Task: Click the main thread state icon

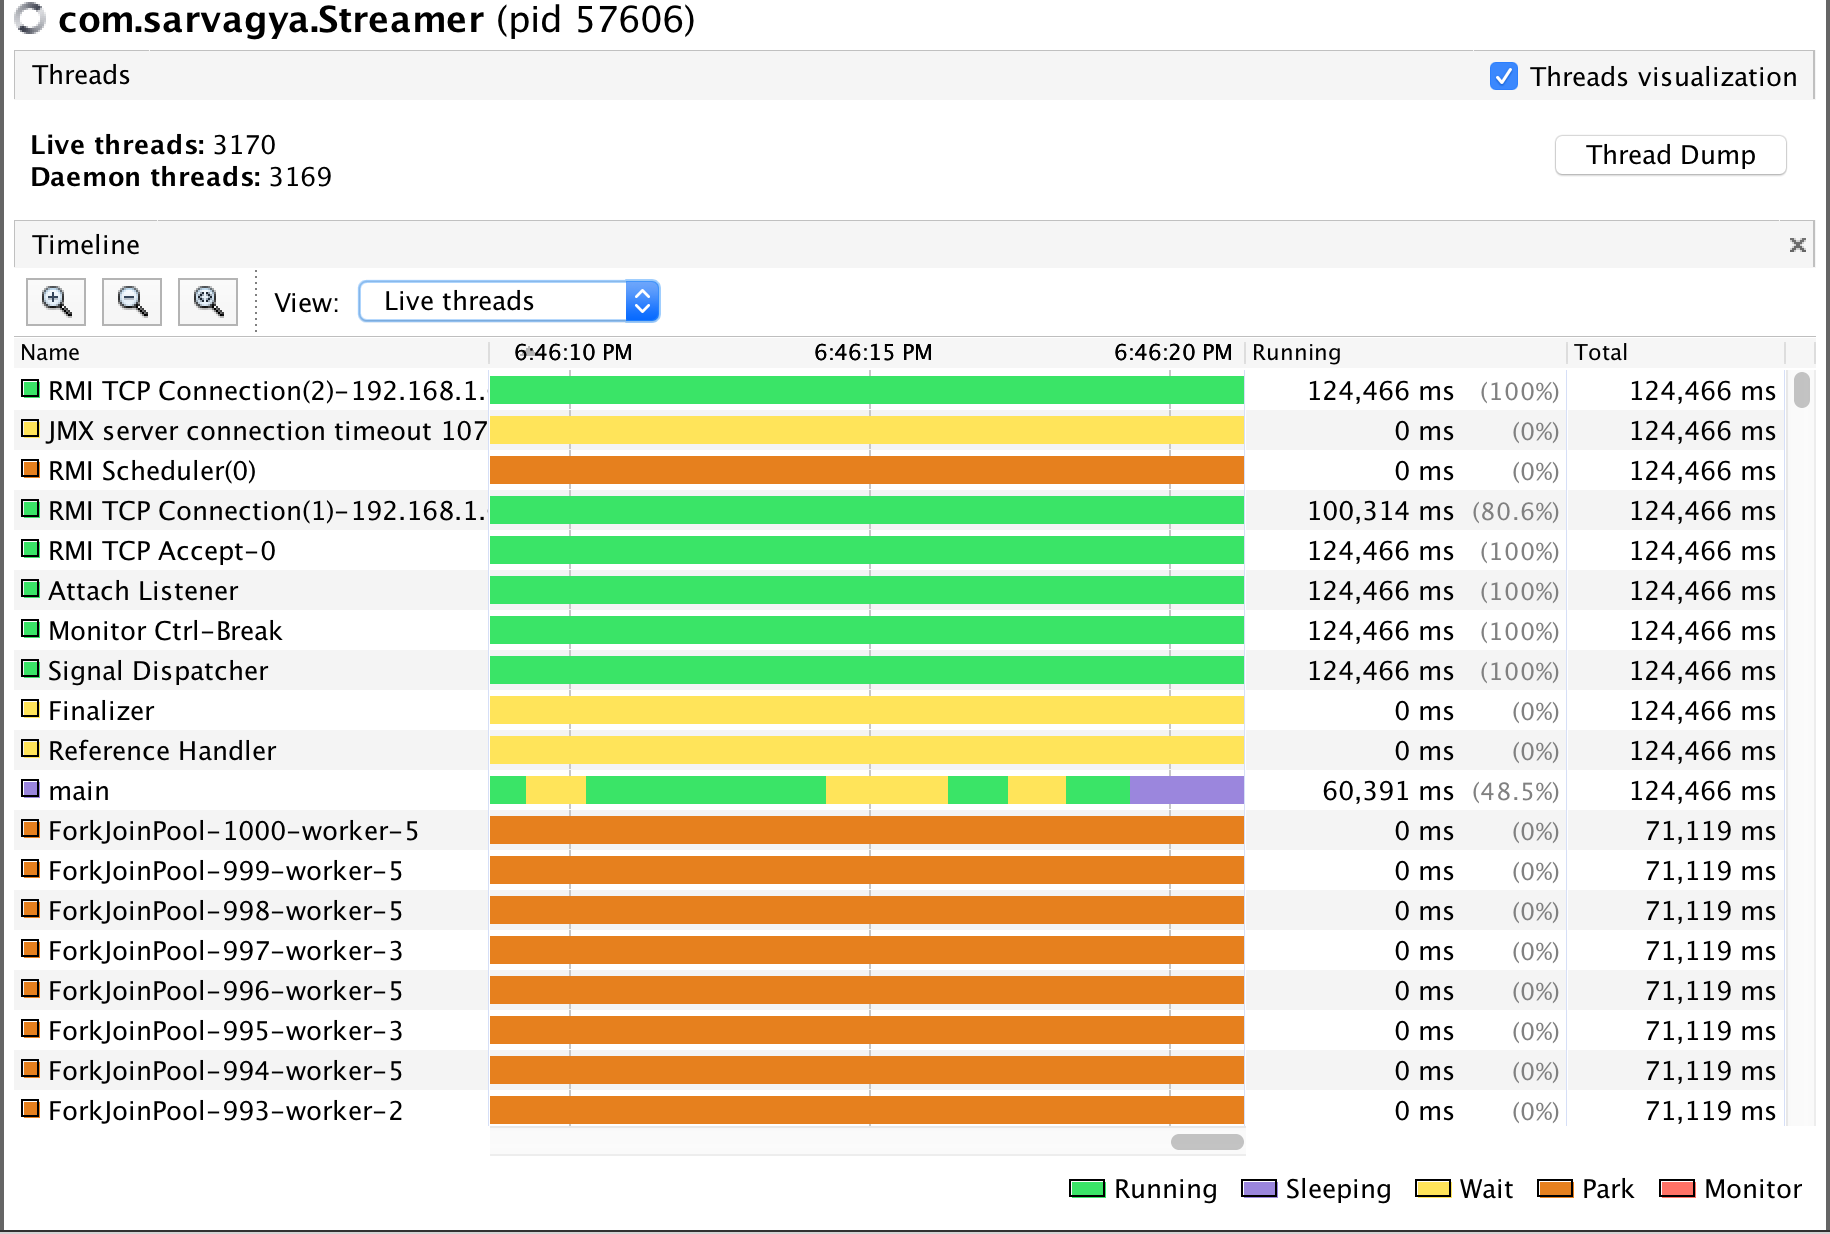Action: [x=31, y=789]
